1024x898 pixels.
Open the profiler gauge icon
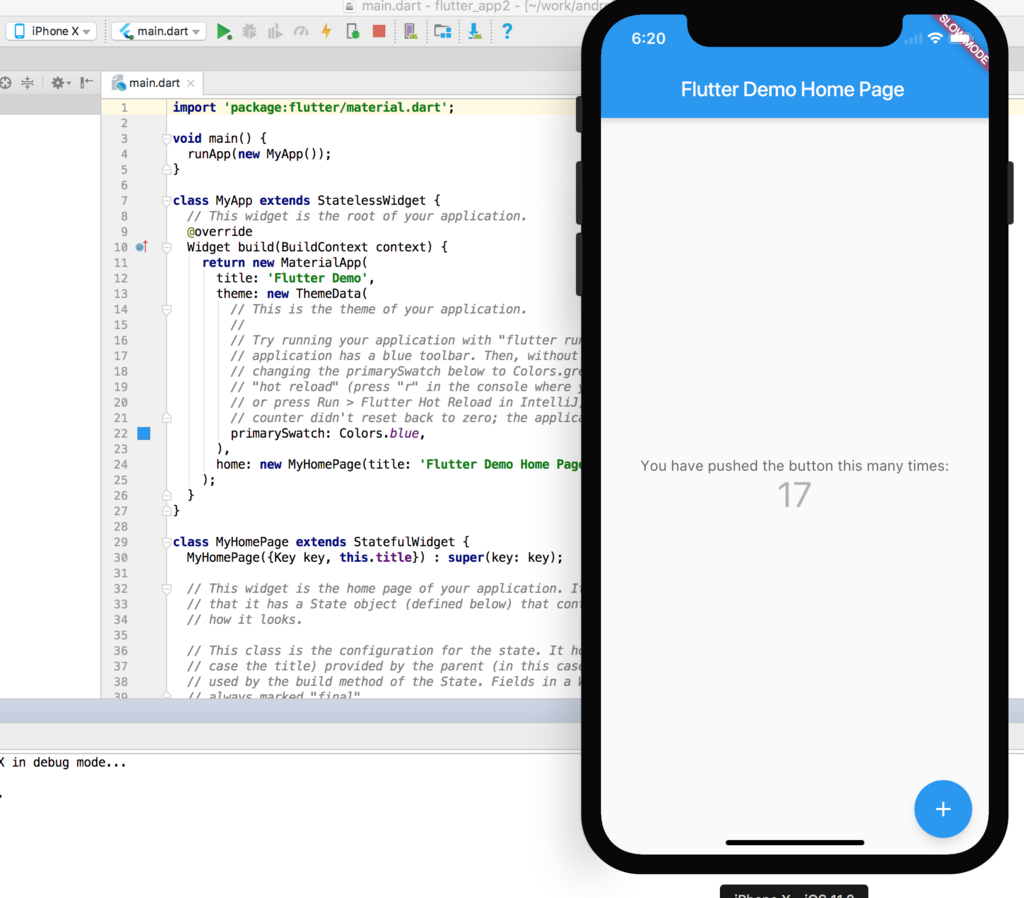[x=300, y=31]
